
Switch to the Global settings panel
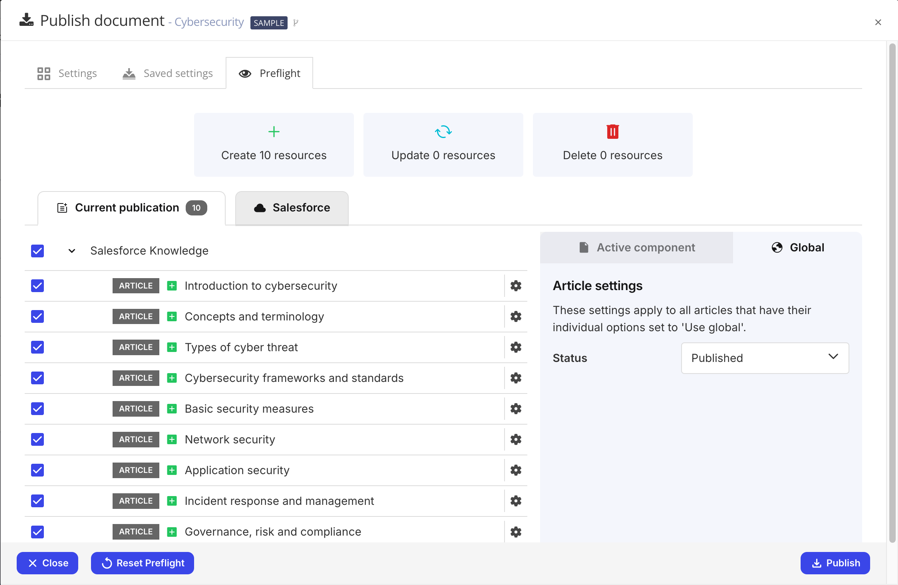(x=796, y=247)
